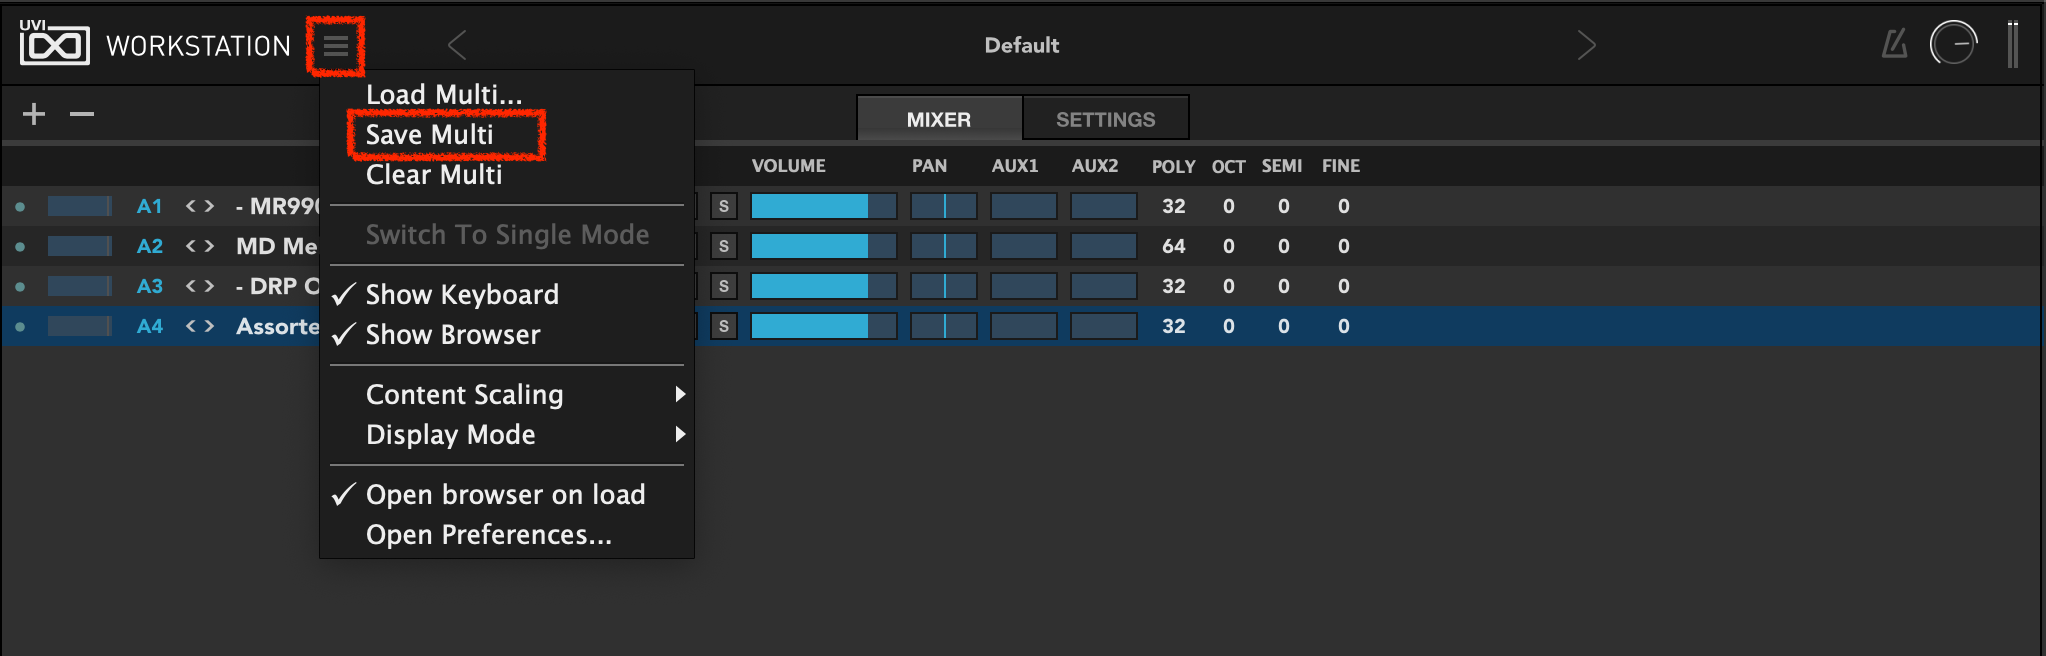Click polyphony value 32 on part A1
Viewport: 2046px width, 656px height.
pyautogui.click(x=1174, y=206)
